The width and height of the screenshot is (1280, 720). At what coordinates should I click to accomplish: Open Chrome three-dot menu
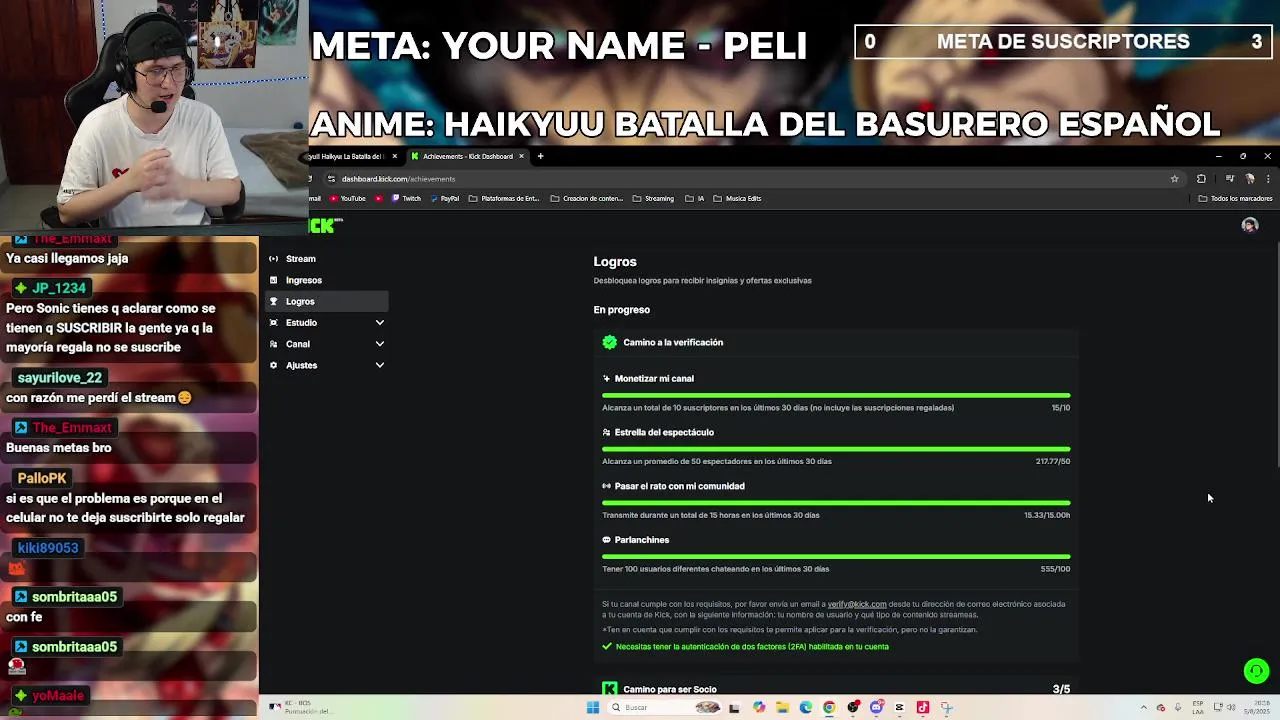(x=1268, y=179)
